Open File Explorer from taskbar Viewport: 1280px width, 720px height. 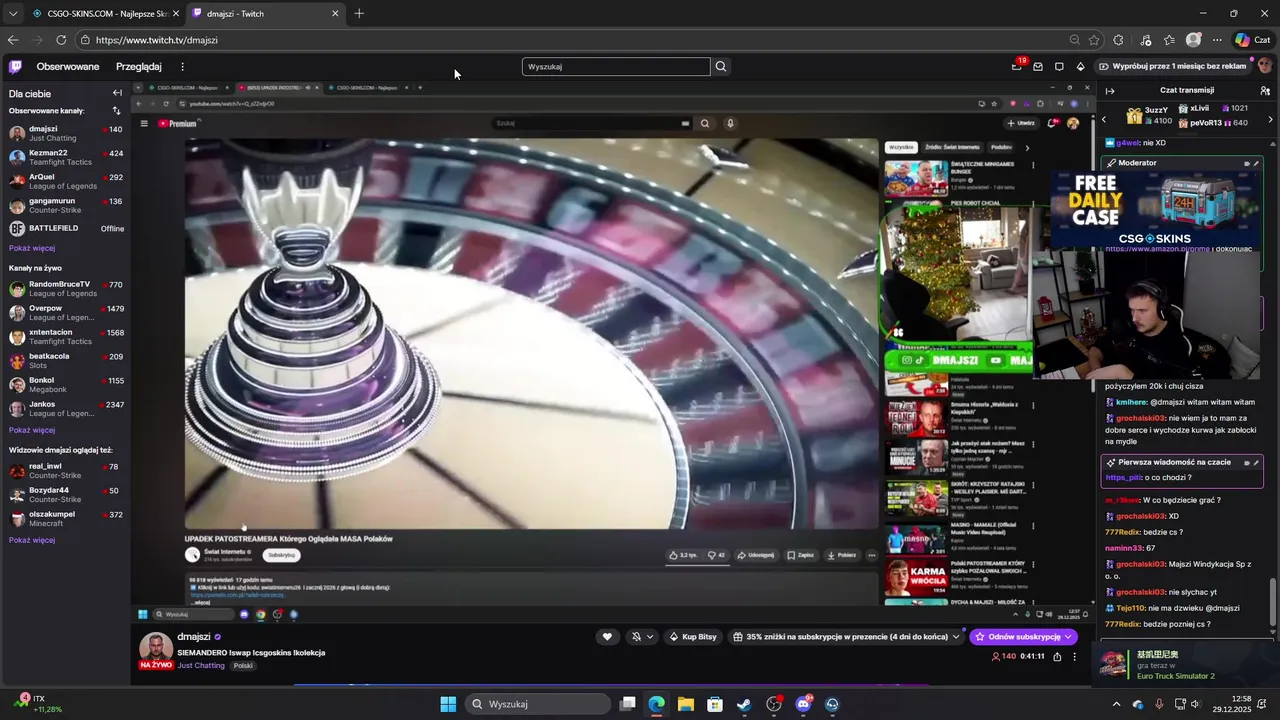[x=685, y=704]
